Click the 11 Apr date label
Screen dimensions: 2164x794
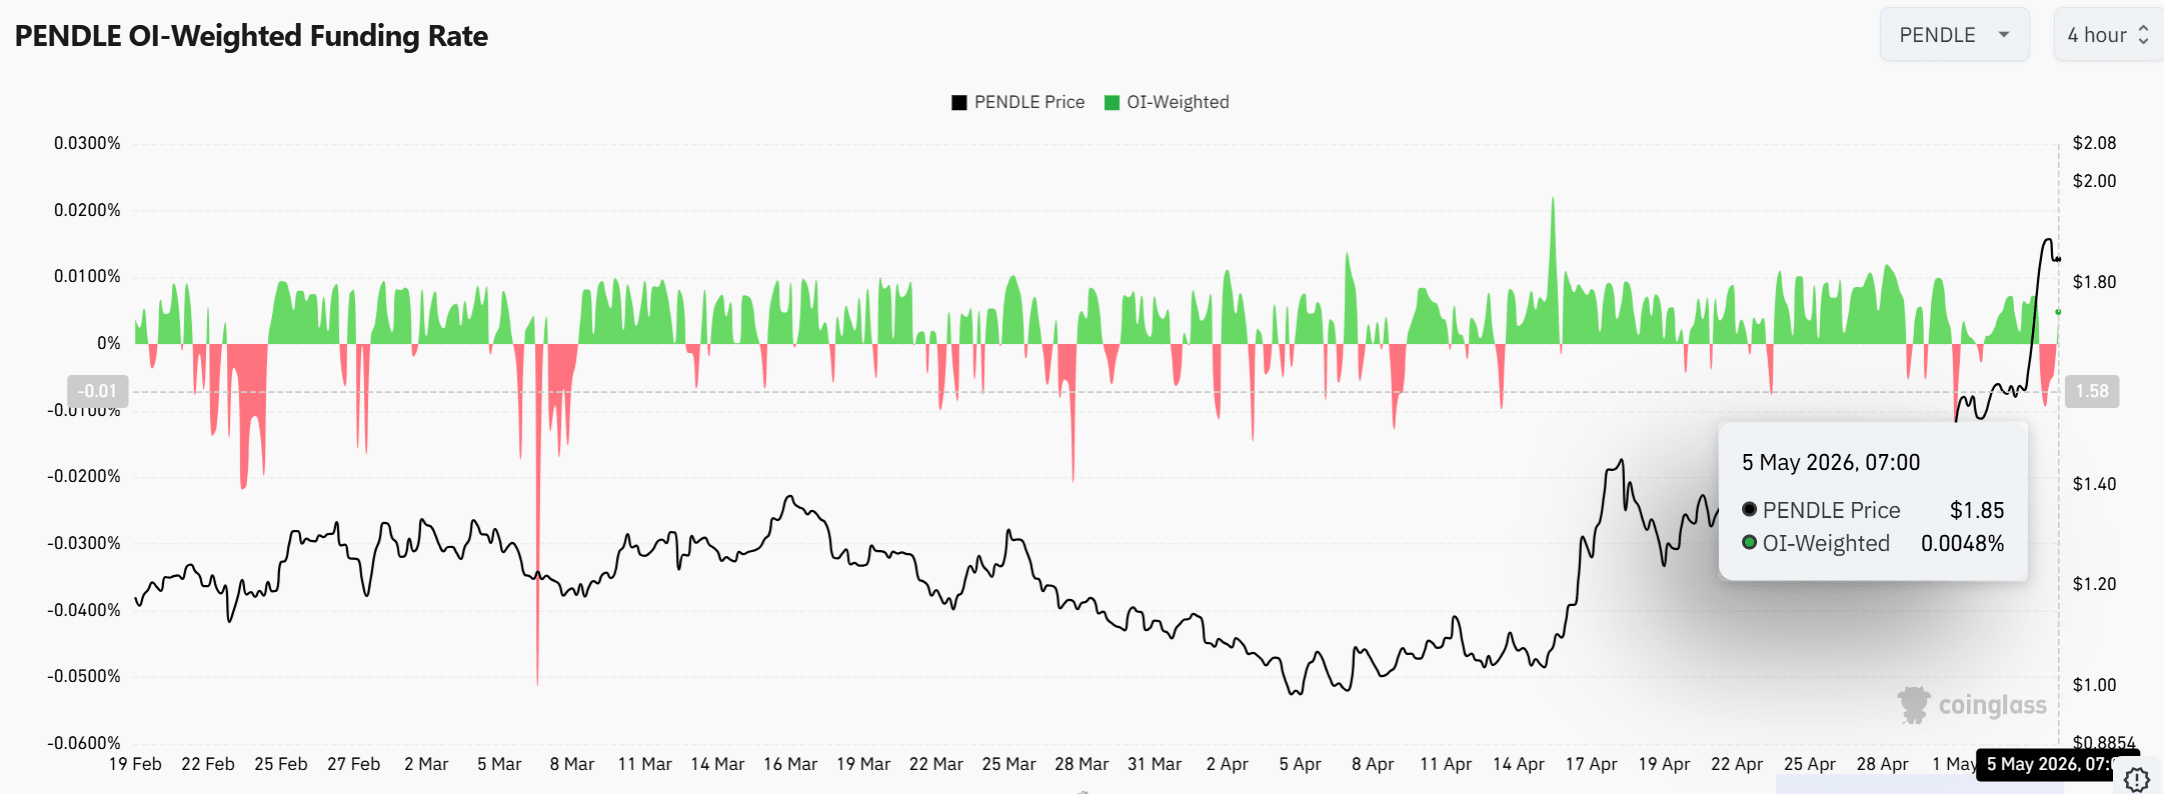point(1446,764)
